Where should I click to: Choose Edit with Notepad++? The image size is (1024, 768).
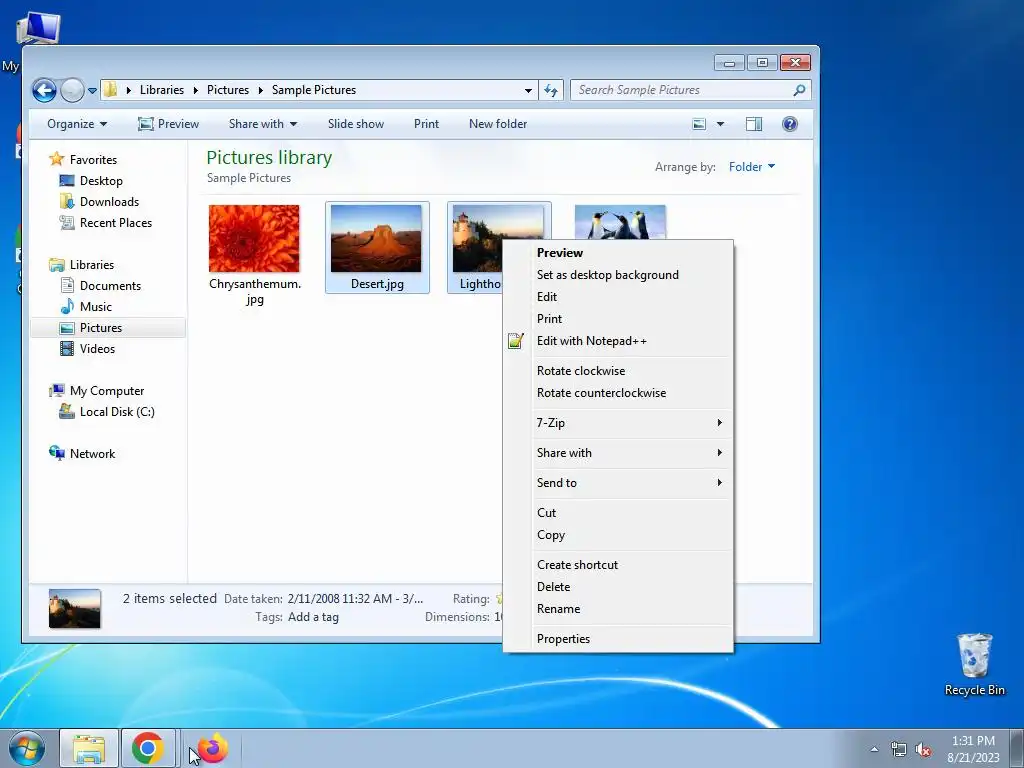(x=618, y=341)
